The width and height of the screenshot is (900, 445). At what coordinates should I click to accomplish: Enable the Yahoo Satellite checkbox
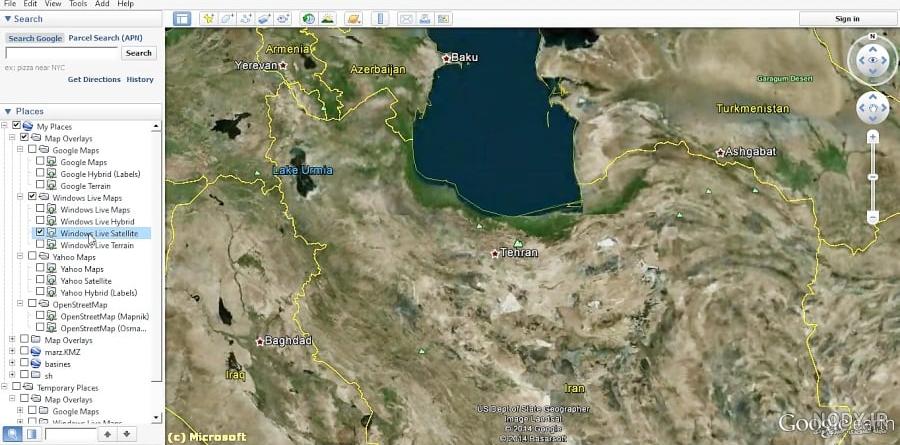[x=40, y=280]
